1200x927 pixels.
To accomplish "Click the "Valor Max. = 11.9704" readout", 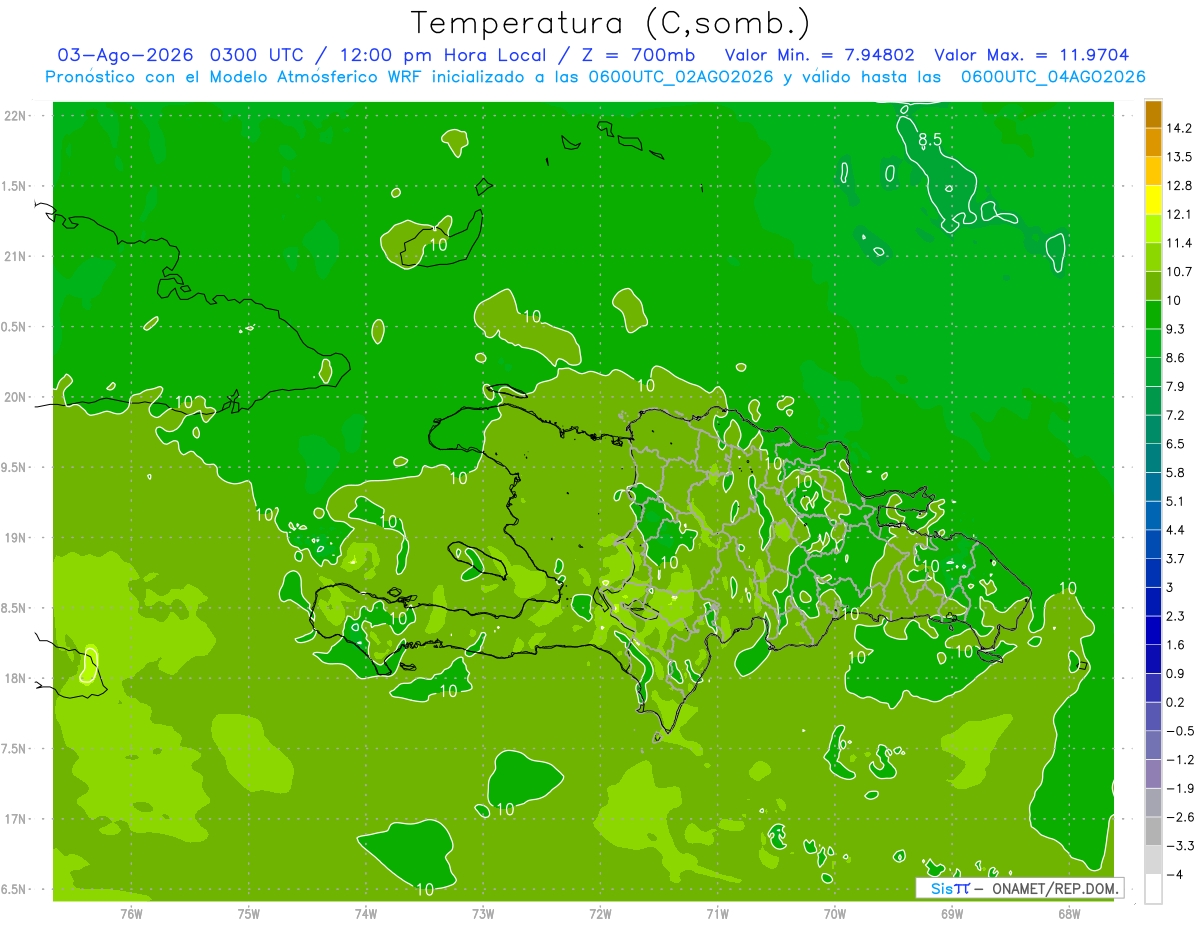I will pyautogui.click(x=1032, y=55).
